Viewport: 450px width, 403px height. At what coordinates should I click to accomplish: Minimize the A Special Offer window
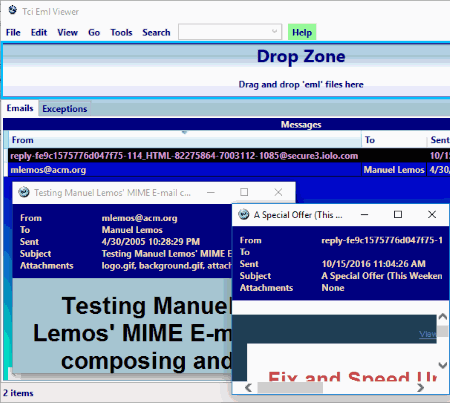coord(365,214)
